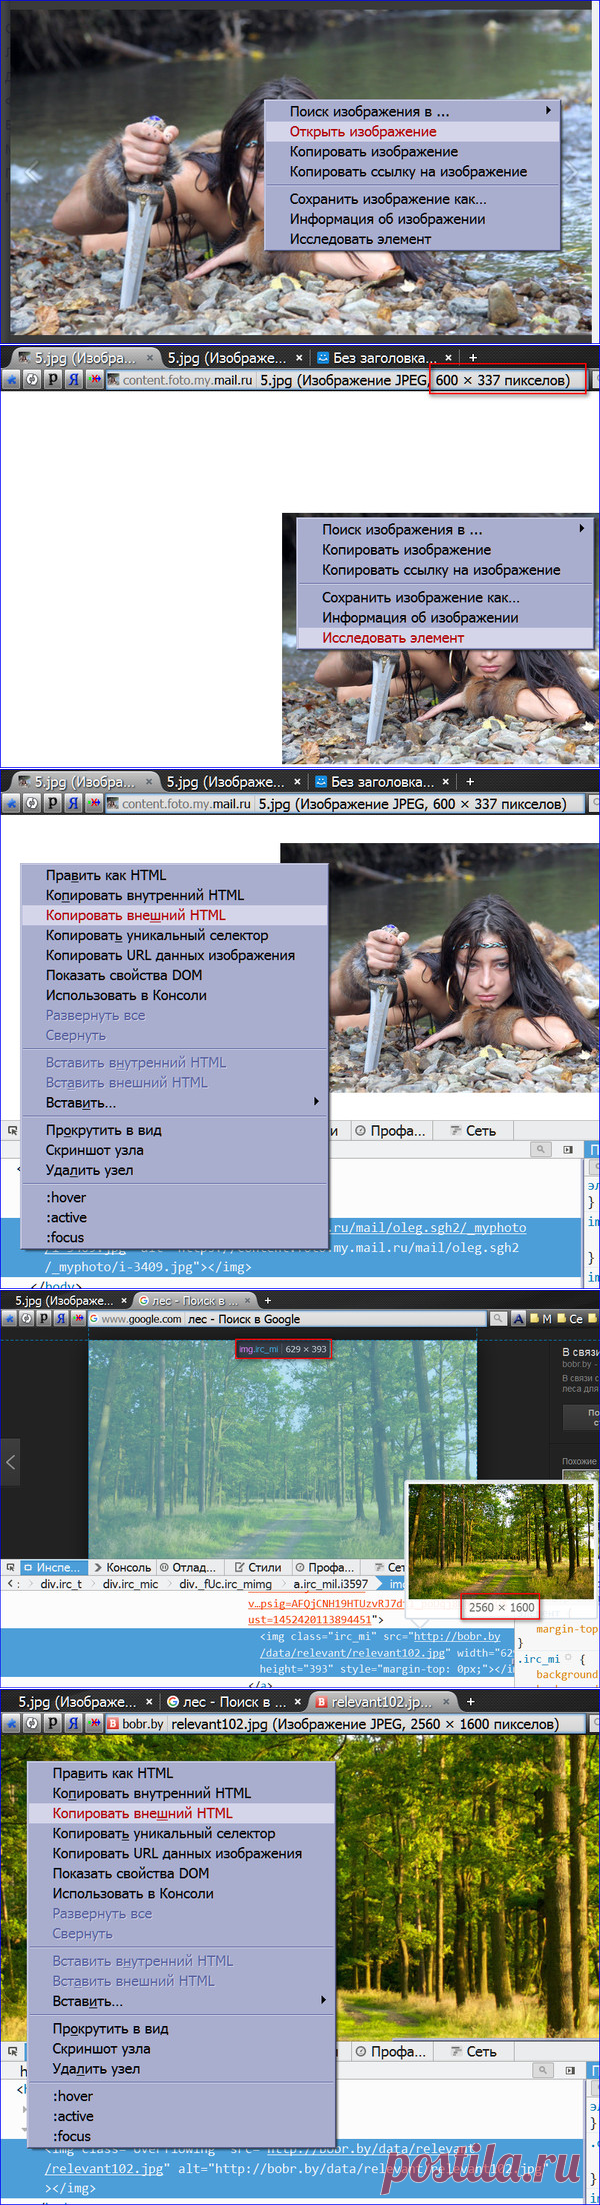Focus the www.google.com address bar

[x=288, y=1319]
